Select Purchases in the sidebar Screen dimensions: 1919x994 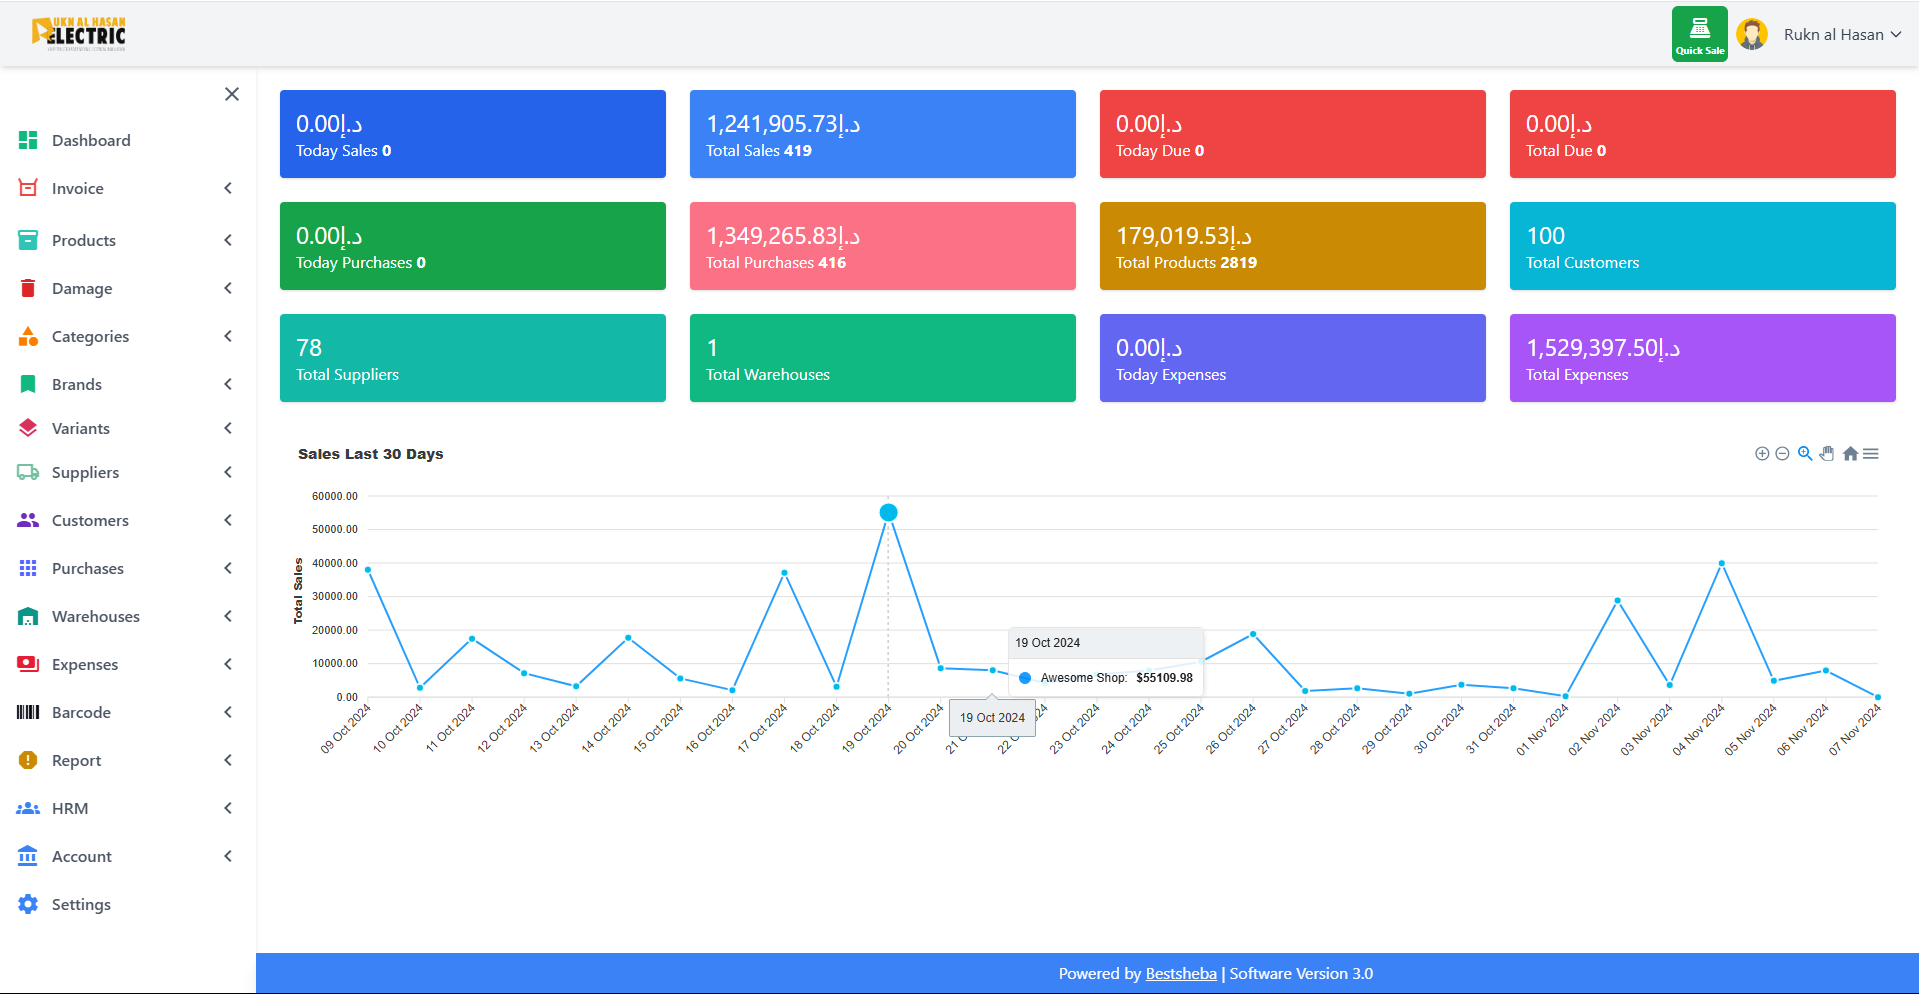click(88, 568)
